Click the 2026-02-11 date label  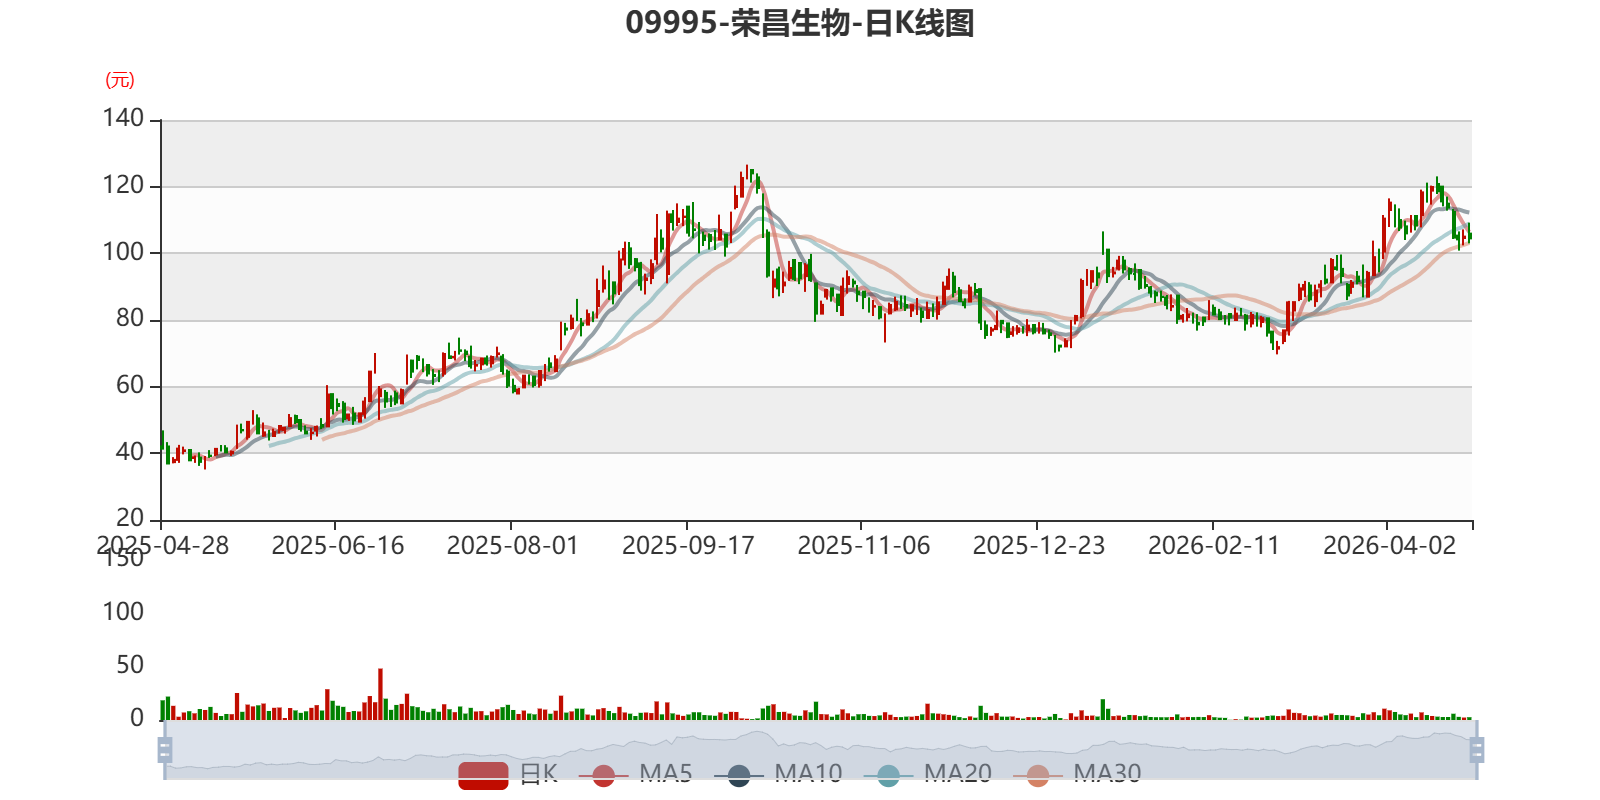point(1214,546)
